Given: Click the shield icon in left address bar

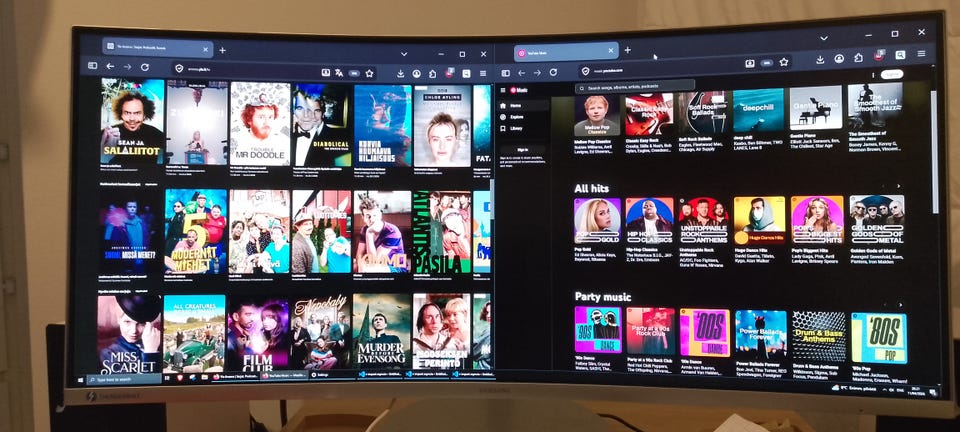Looking at the screenshot, I should click(x=179, y=69).
